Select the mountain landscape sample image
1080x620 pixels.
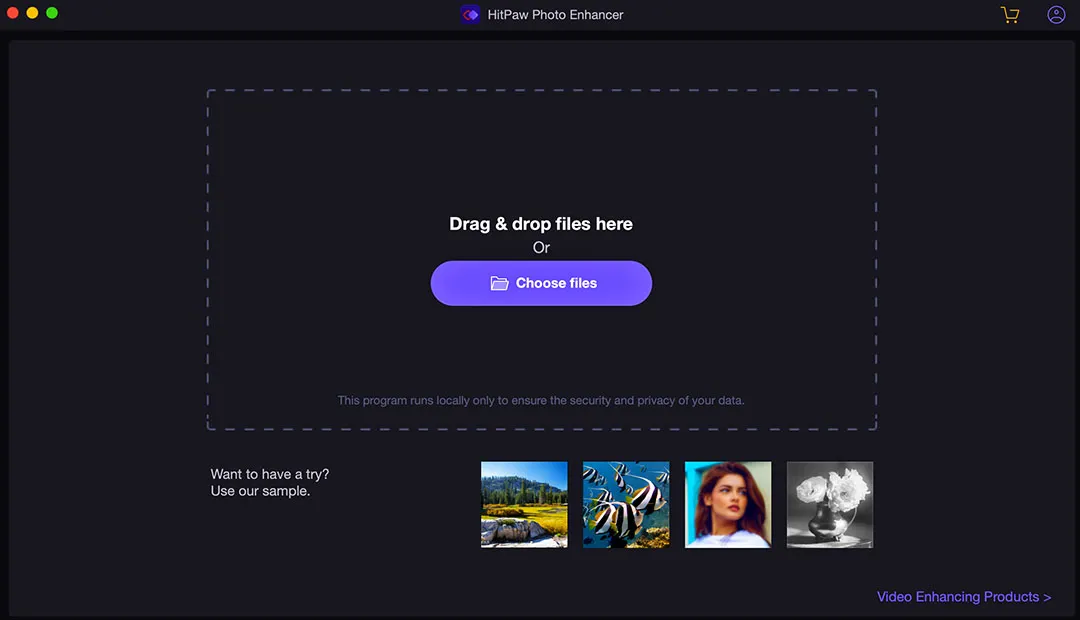pyautogui.click(x=524, y=505)
